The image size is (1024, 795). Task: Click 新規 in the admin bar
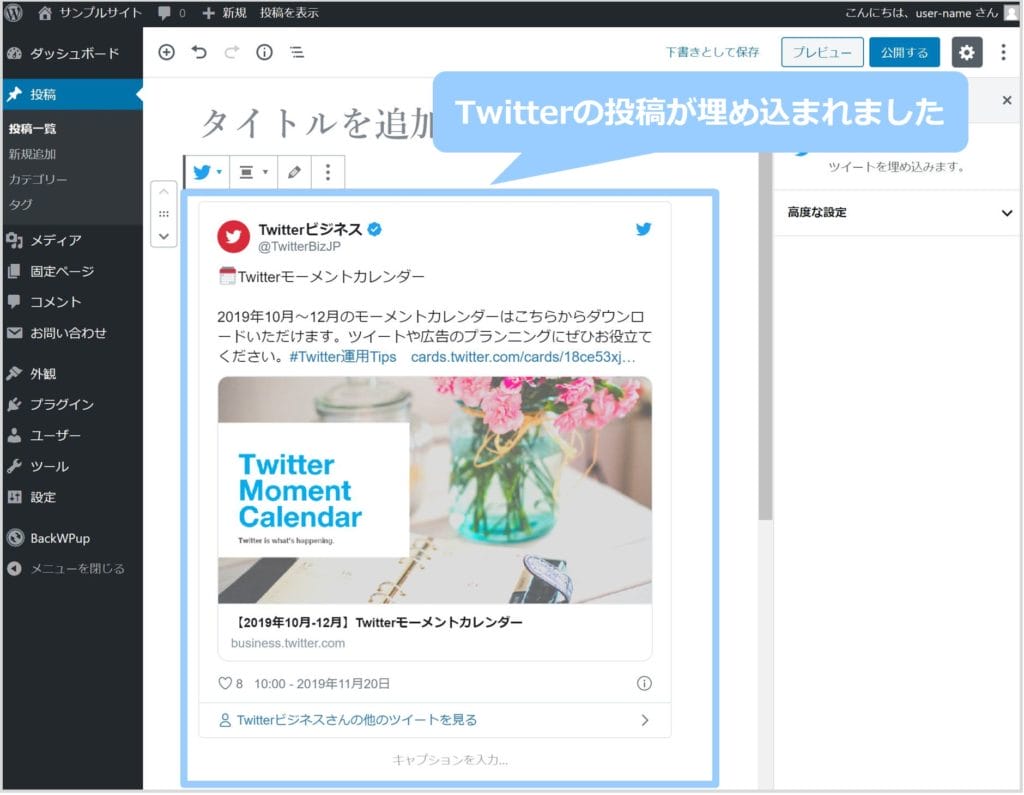click(225, 13)
